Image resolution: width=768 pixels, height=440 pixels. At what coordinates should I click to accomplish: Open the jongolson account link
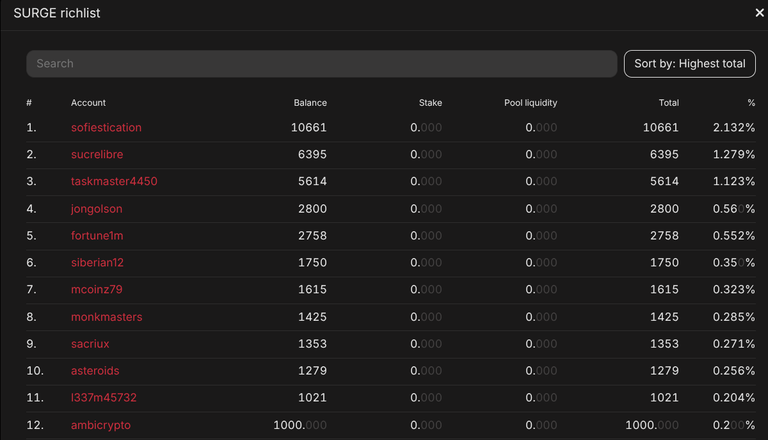96,209
